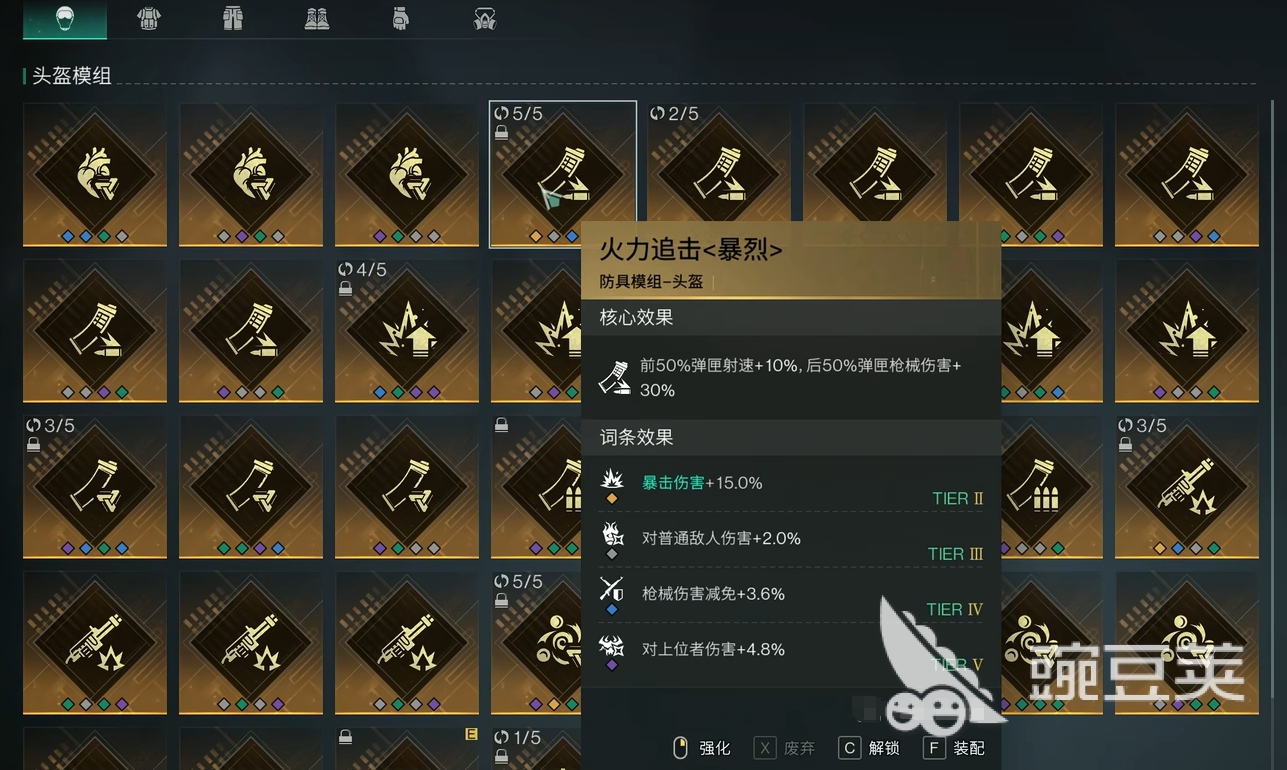The width and height of the screenshot is (1287, 770).
Task: Open the gas mask tab icon
Action: (x=485, y=18)
